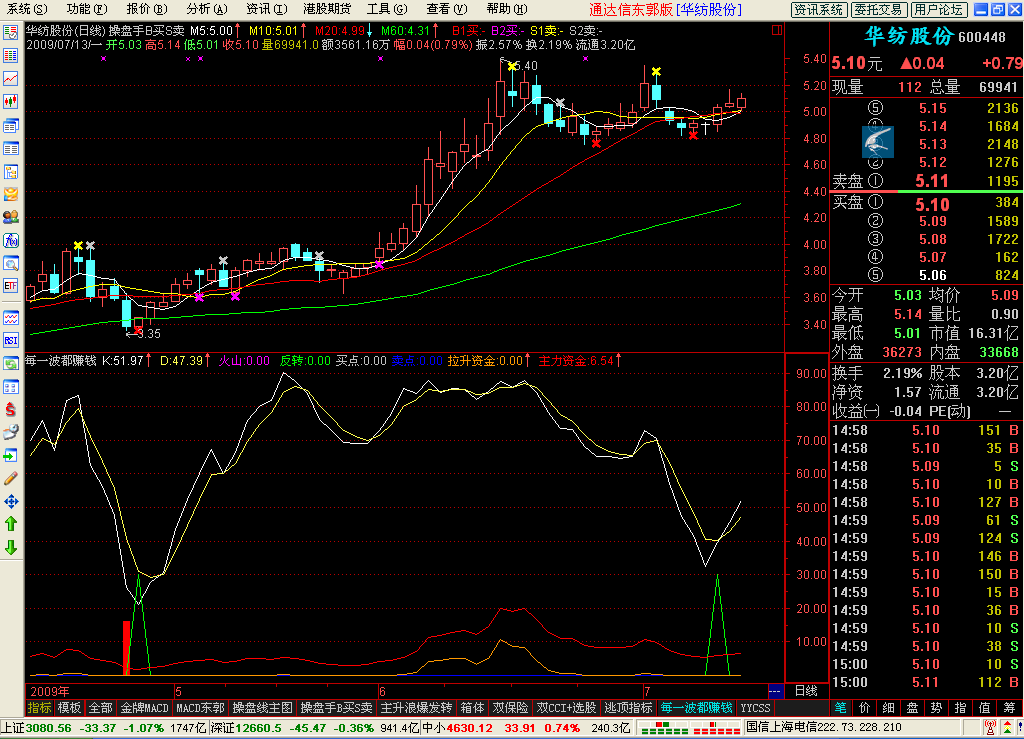The width and height of the screenshot is (1024, 739).
Task: Click the stacked windows icon in sidebar
Action: click(10, 125)
